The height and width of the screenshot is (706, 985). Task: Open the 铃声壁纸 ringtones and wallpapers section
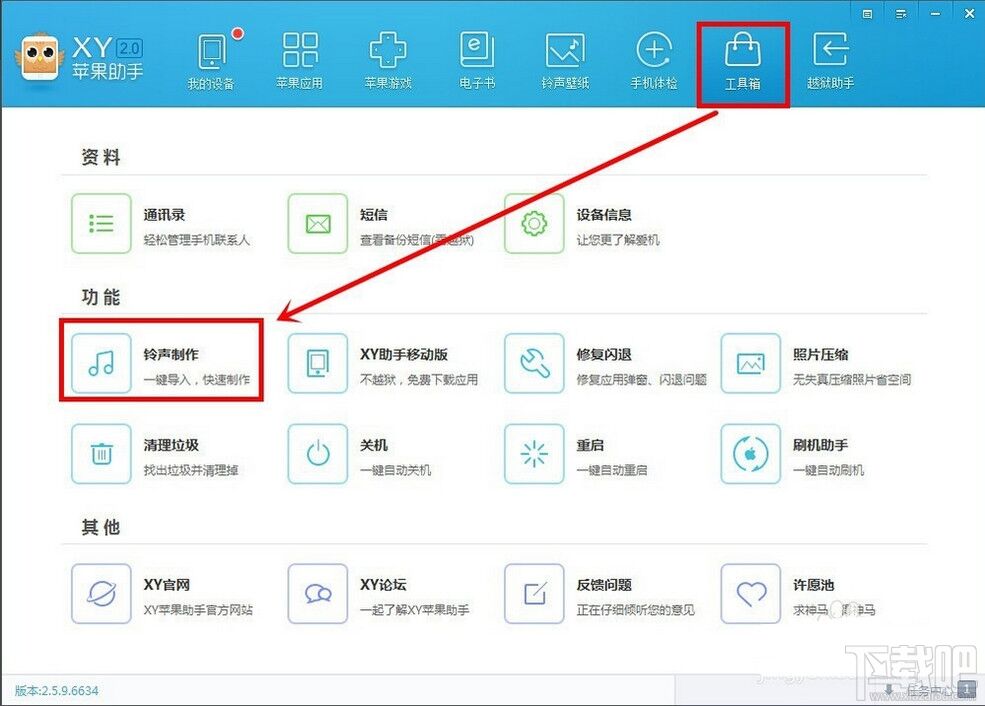tap(565, 60)
